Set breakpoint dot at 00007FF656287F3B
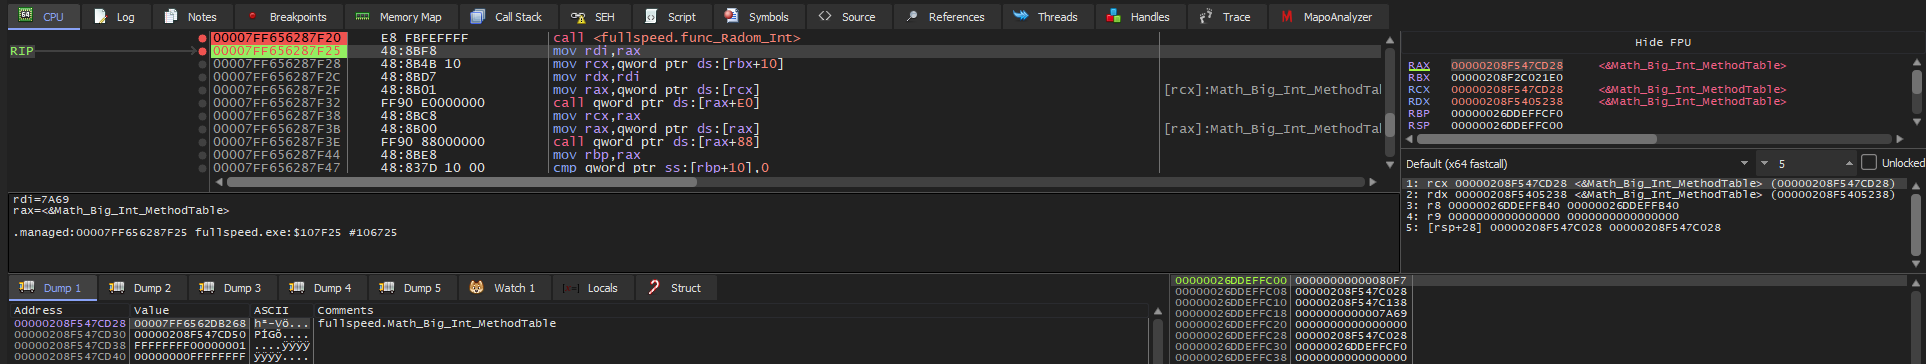This screenshot has width=1926, height=364. pyautogui.click(x=203, y=129)
